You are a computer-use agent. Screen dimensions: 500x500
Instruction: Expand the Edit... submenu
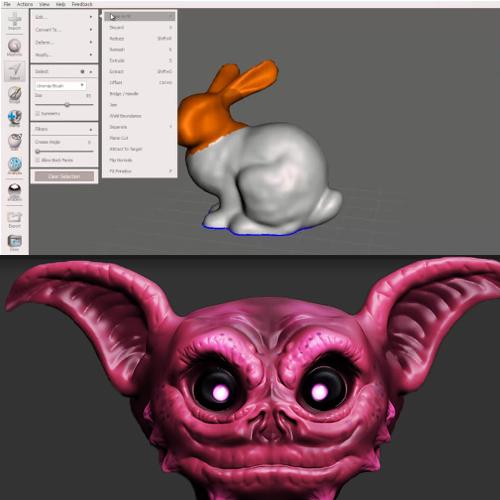pos(64,17)
